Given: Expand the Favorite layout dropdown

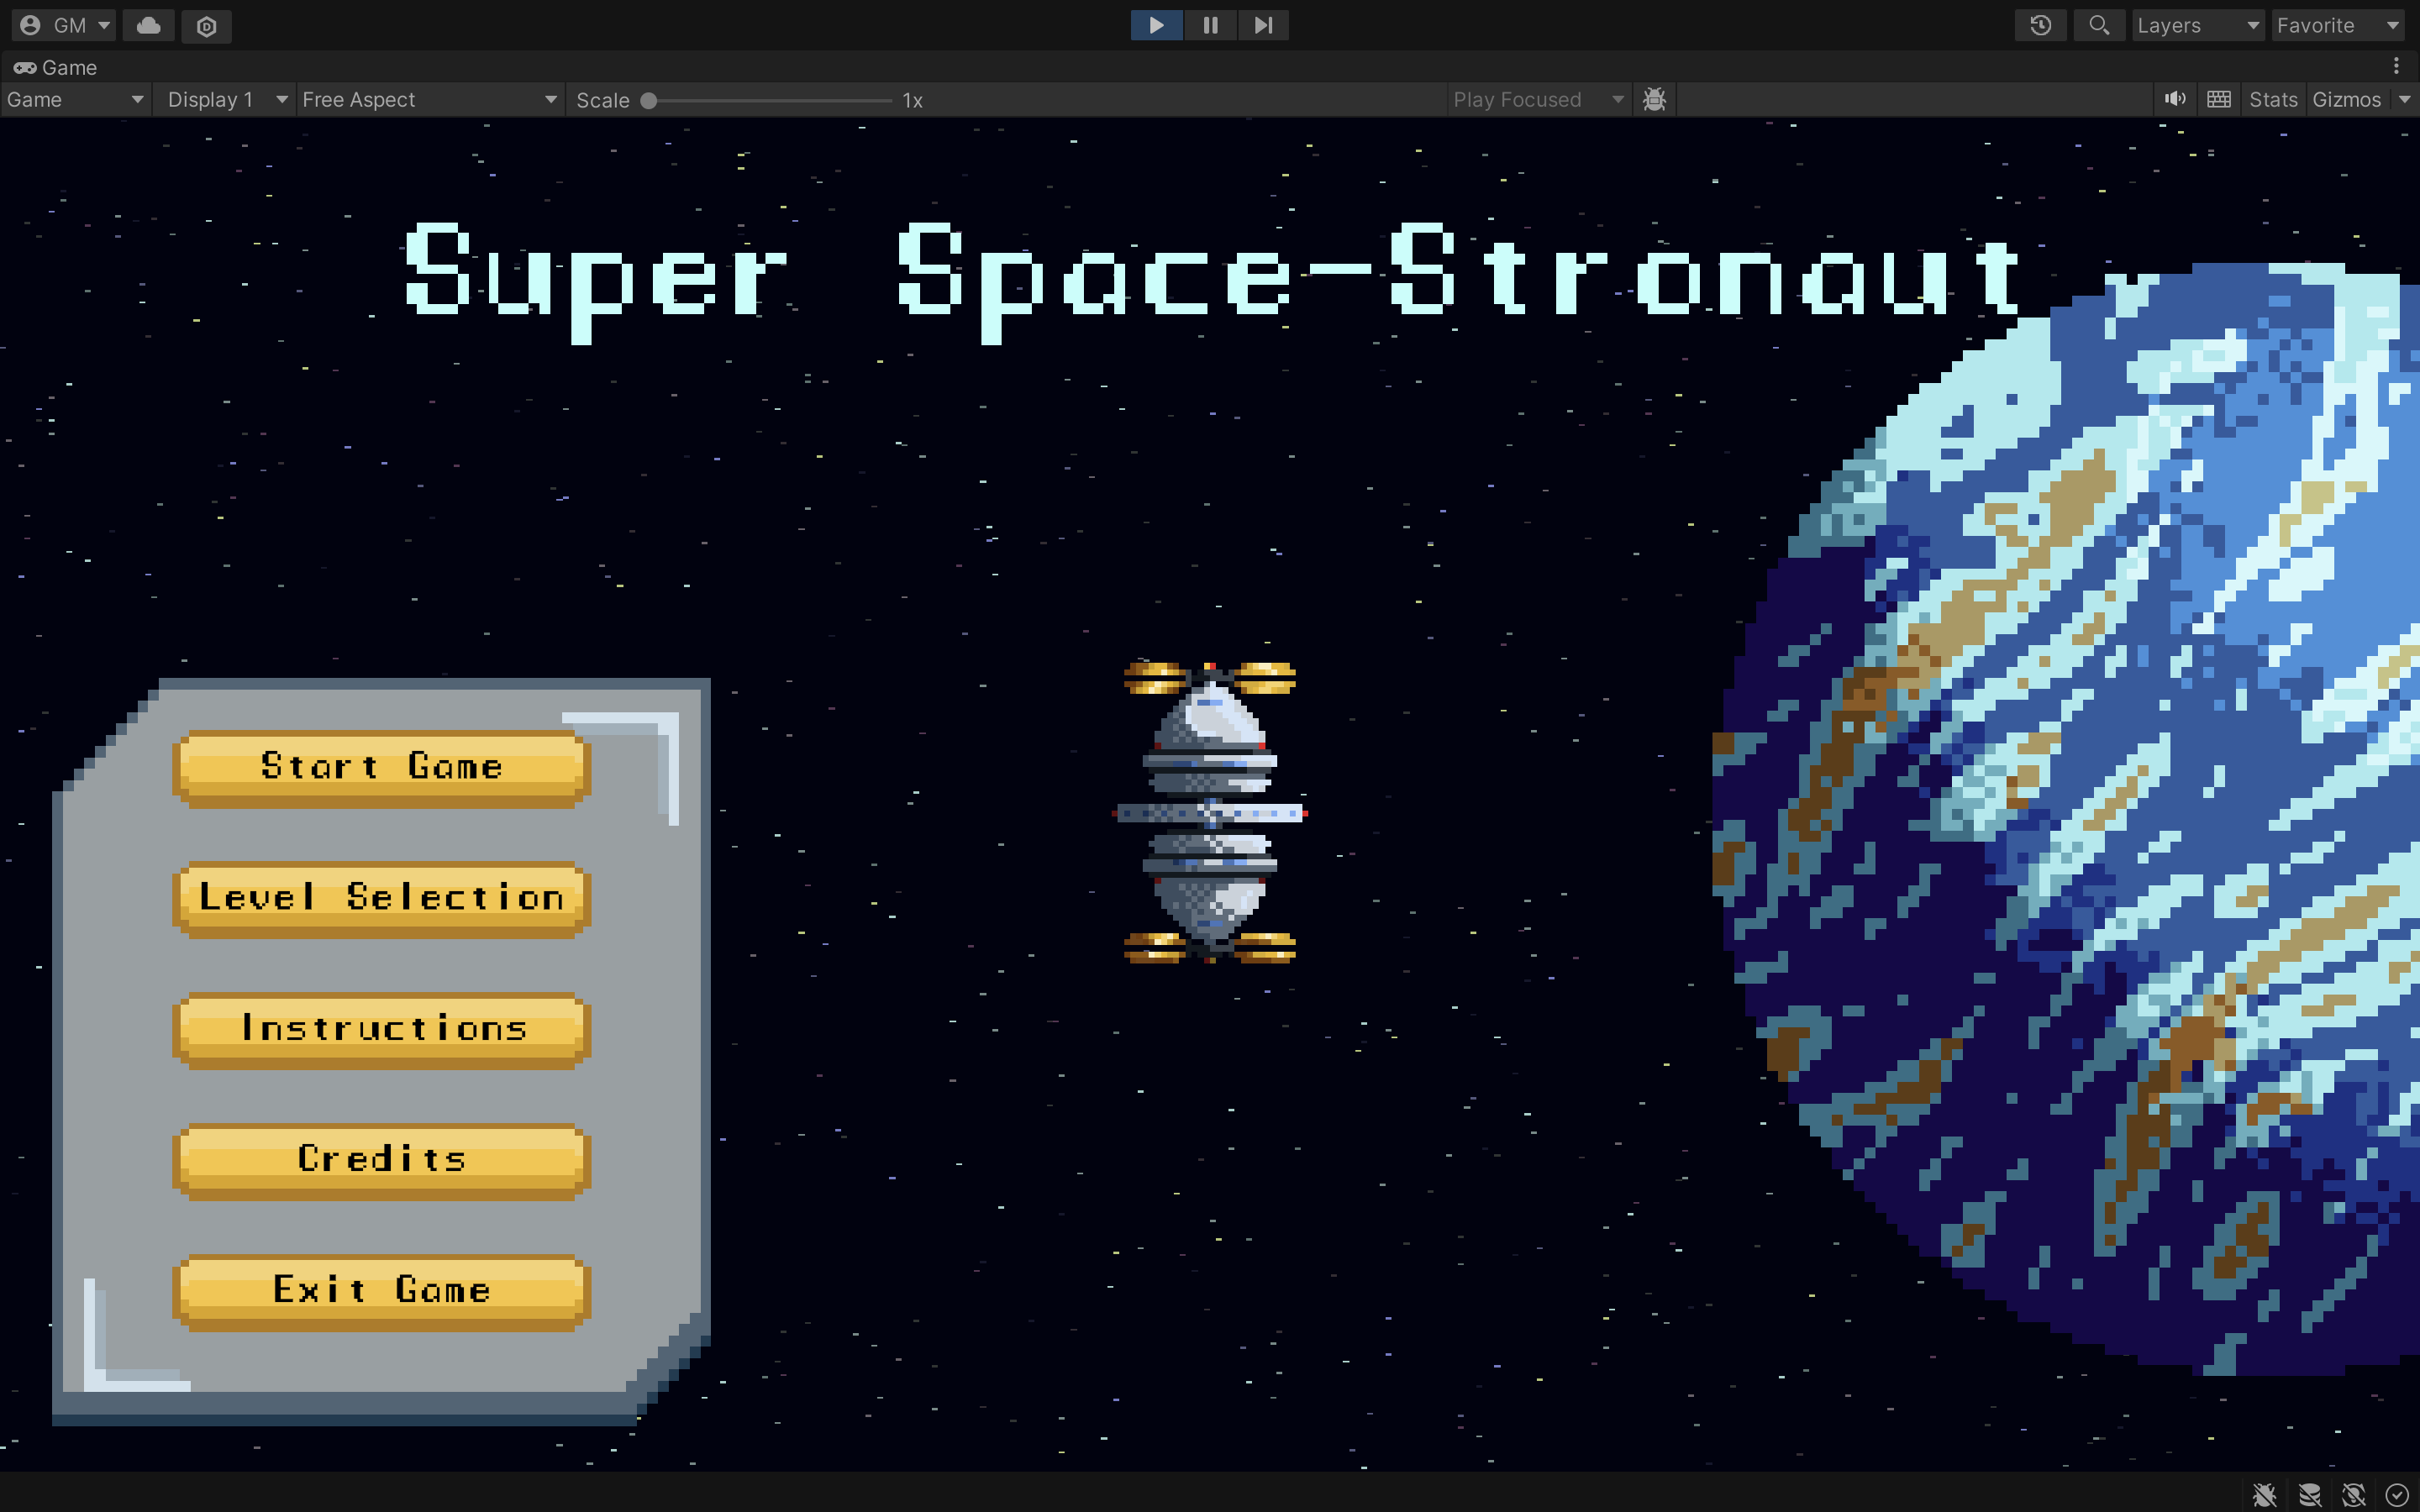Looking at the screenshot, I should (x=2339, y=25).
